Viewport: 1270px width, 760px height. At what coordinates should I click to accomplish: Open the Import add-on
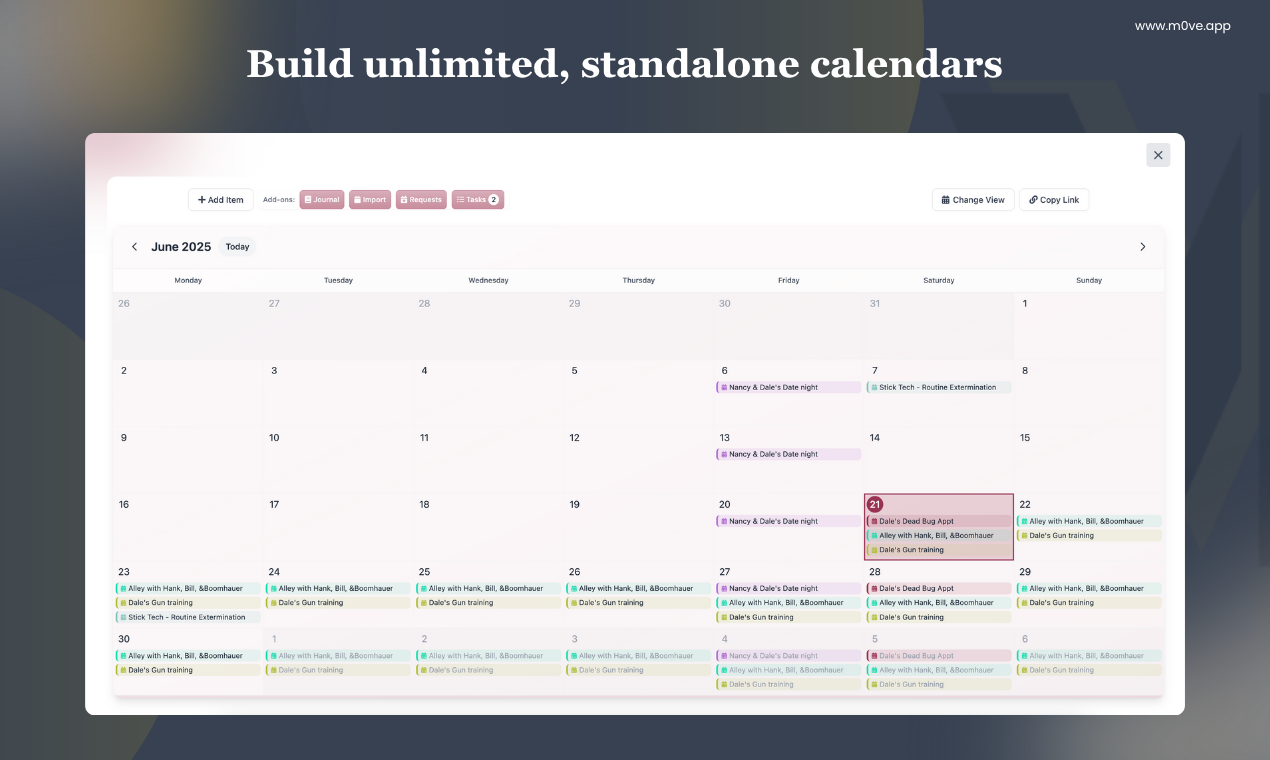[x=370, y=200]
